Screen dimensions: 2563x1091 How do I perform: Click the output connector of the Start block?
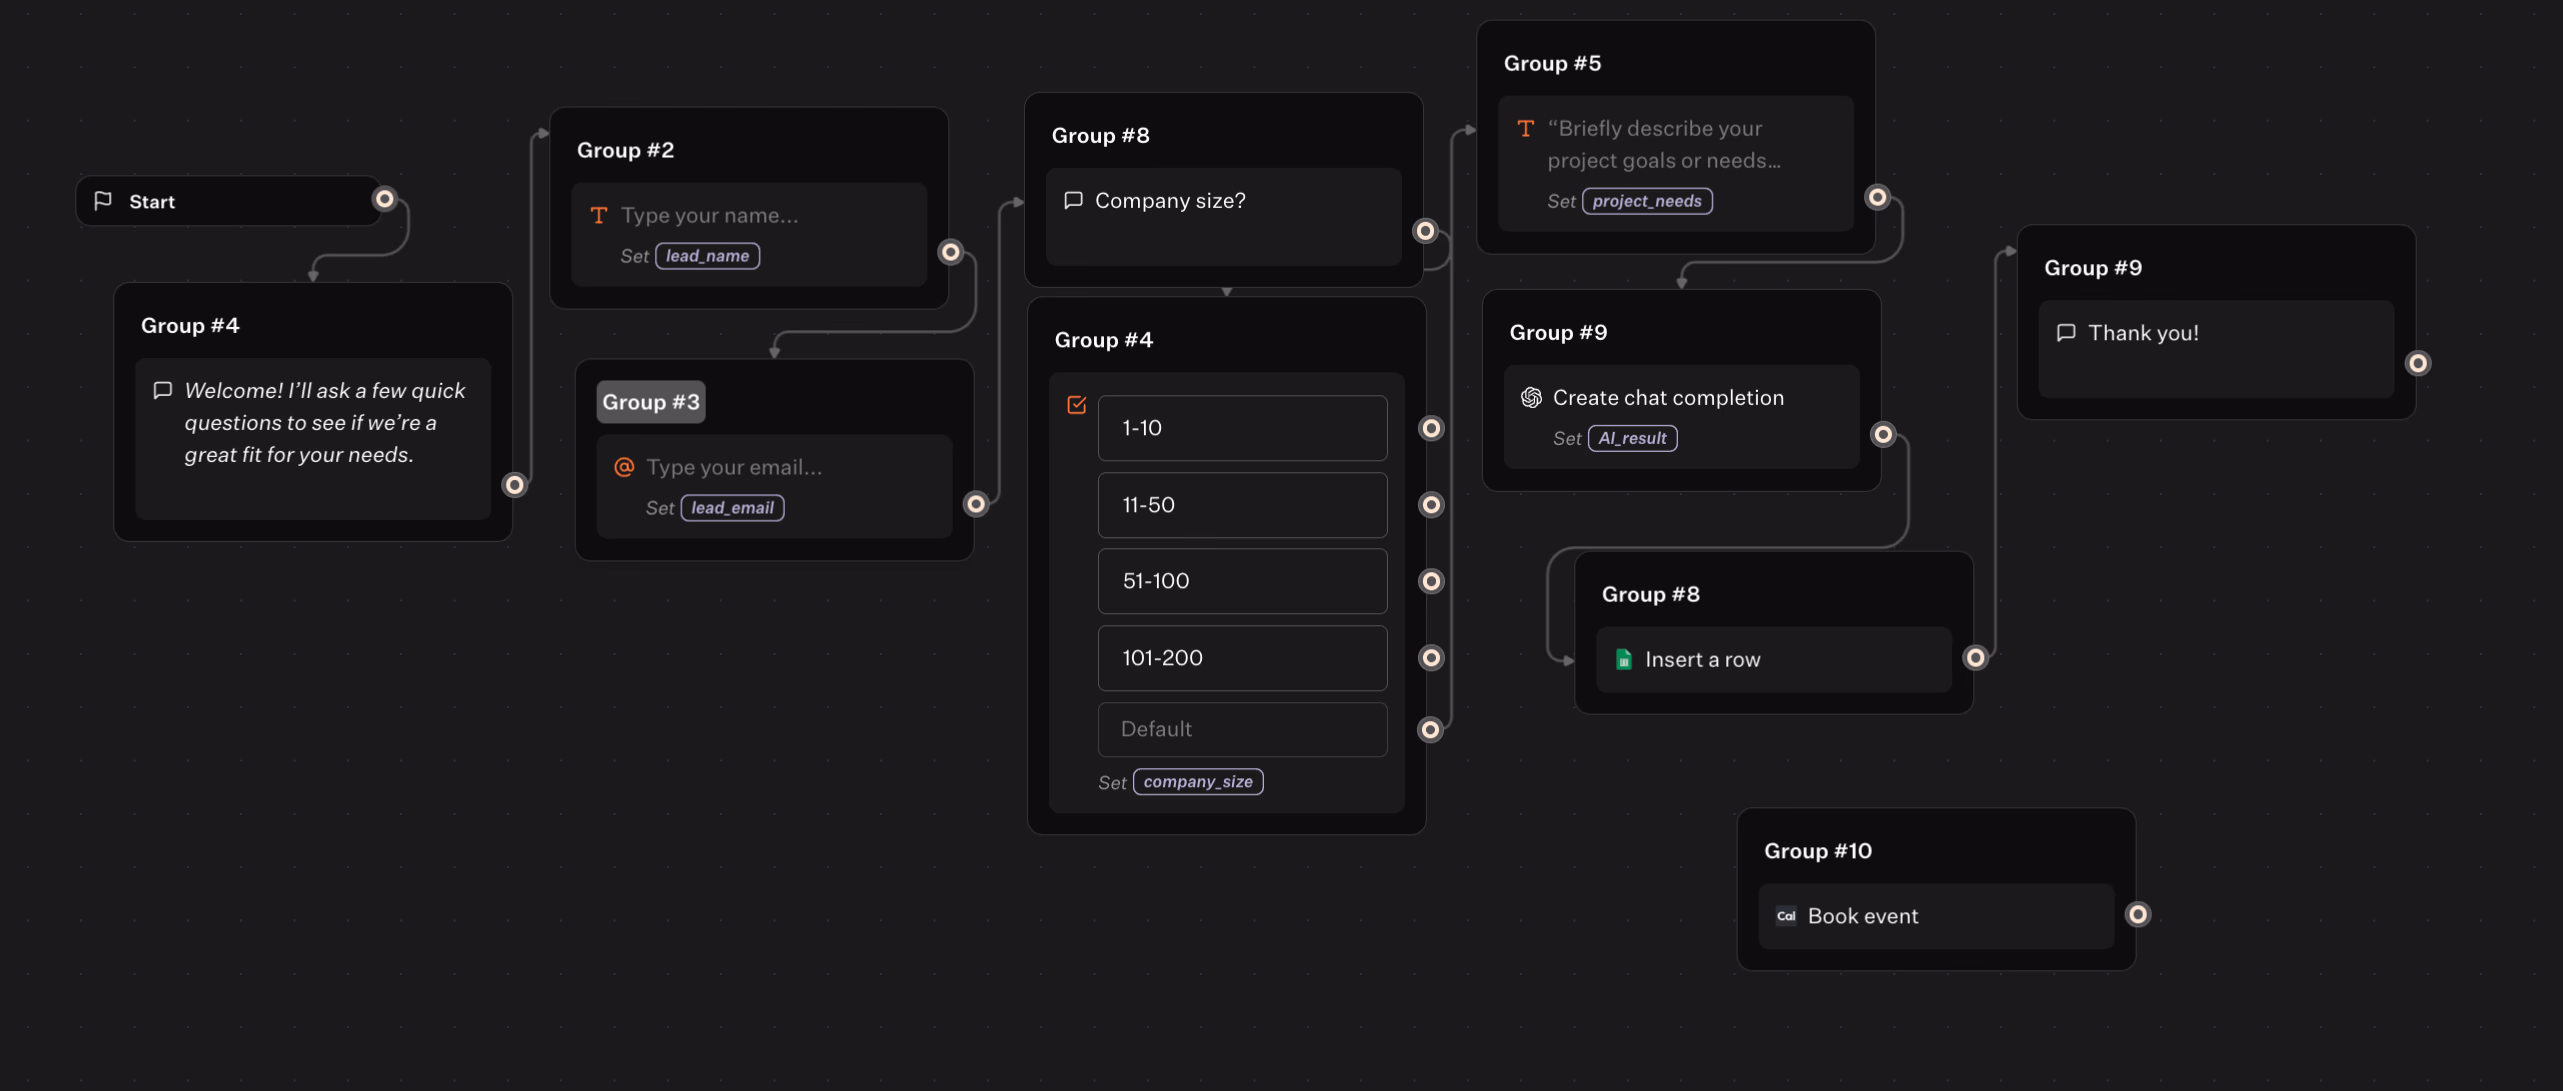385,199
